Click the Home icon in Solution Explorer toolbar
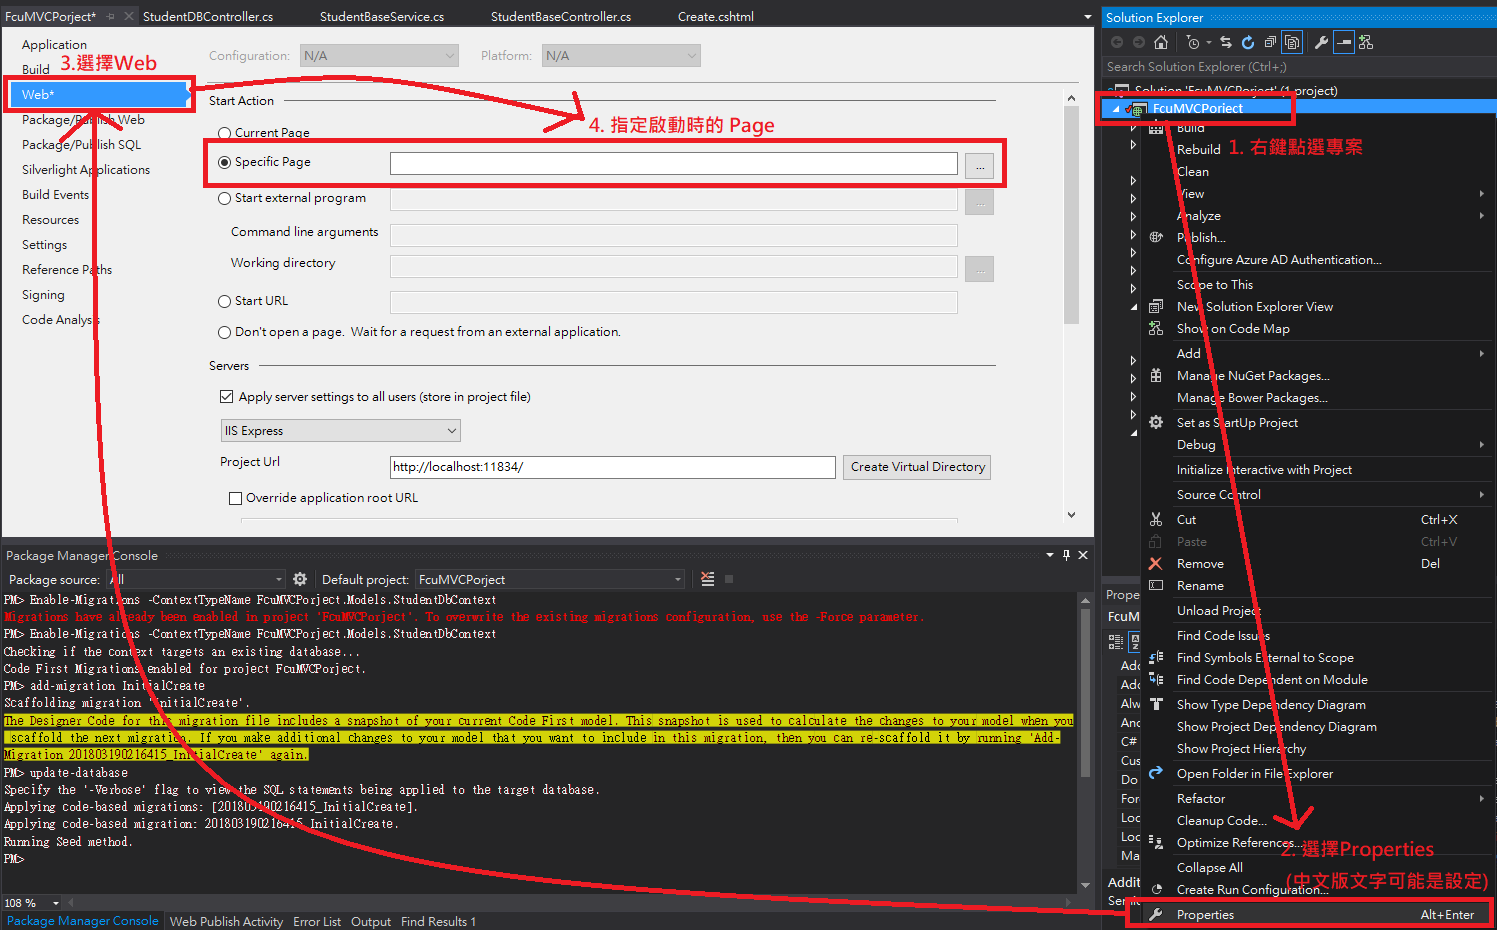 pos(1161,42)
